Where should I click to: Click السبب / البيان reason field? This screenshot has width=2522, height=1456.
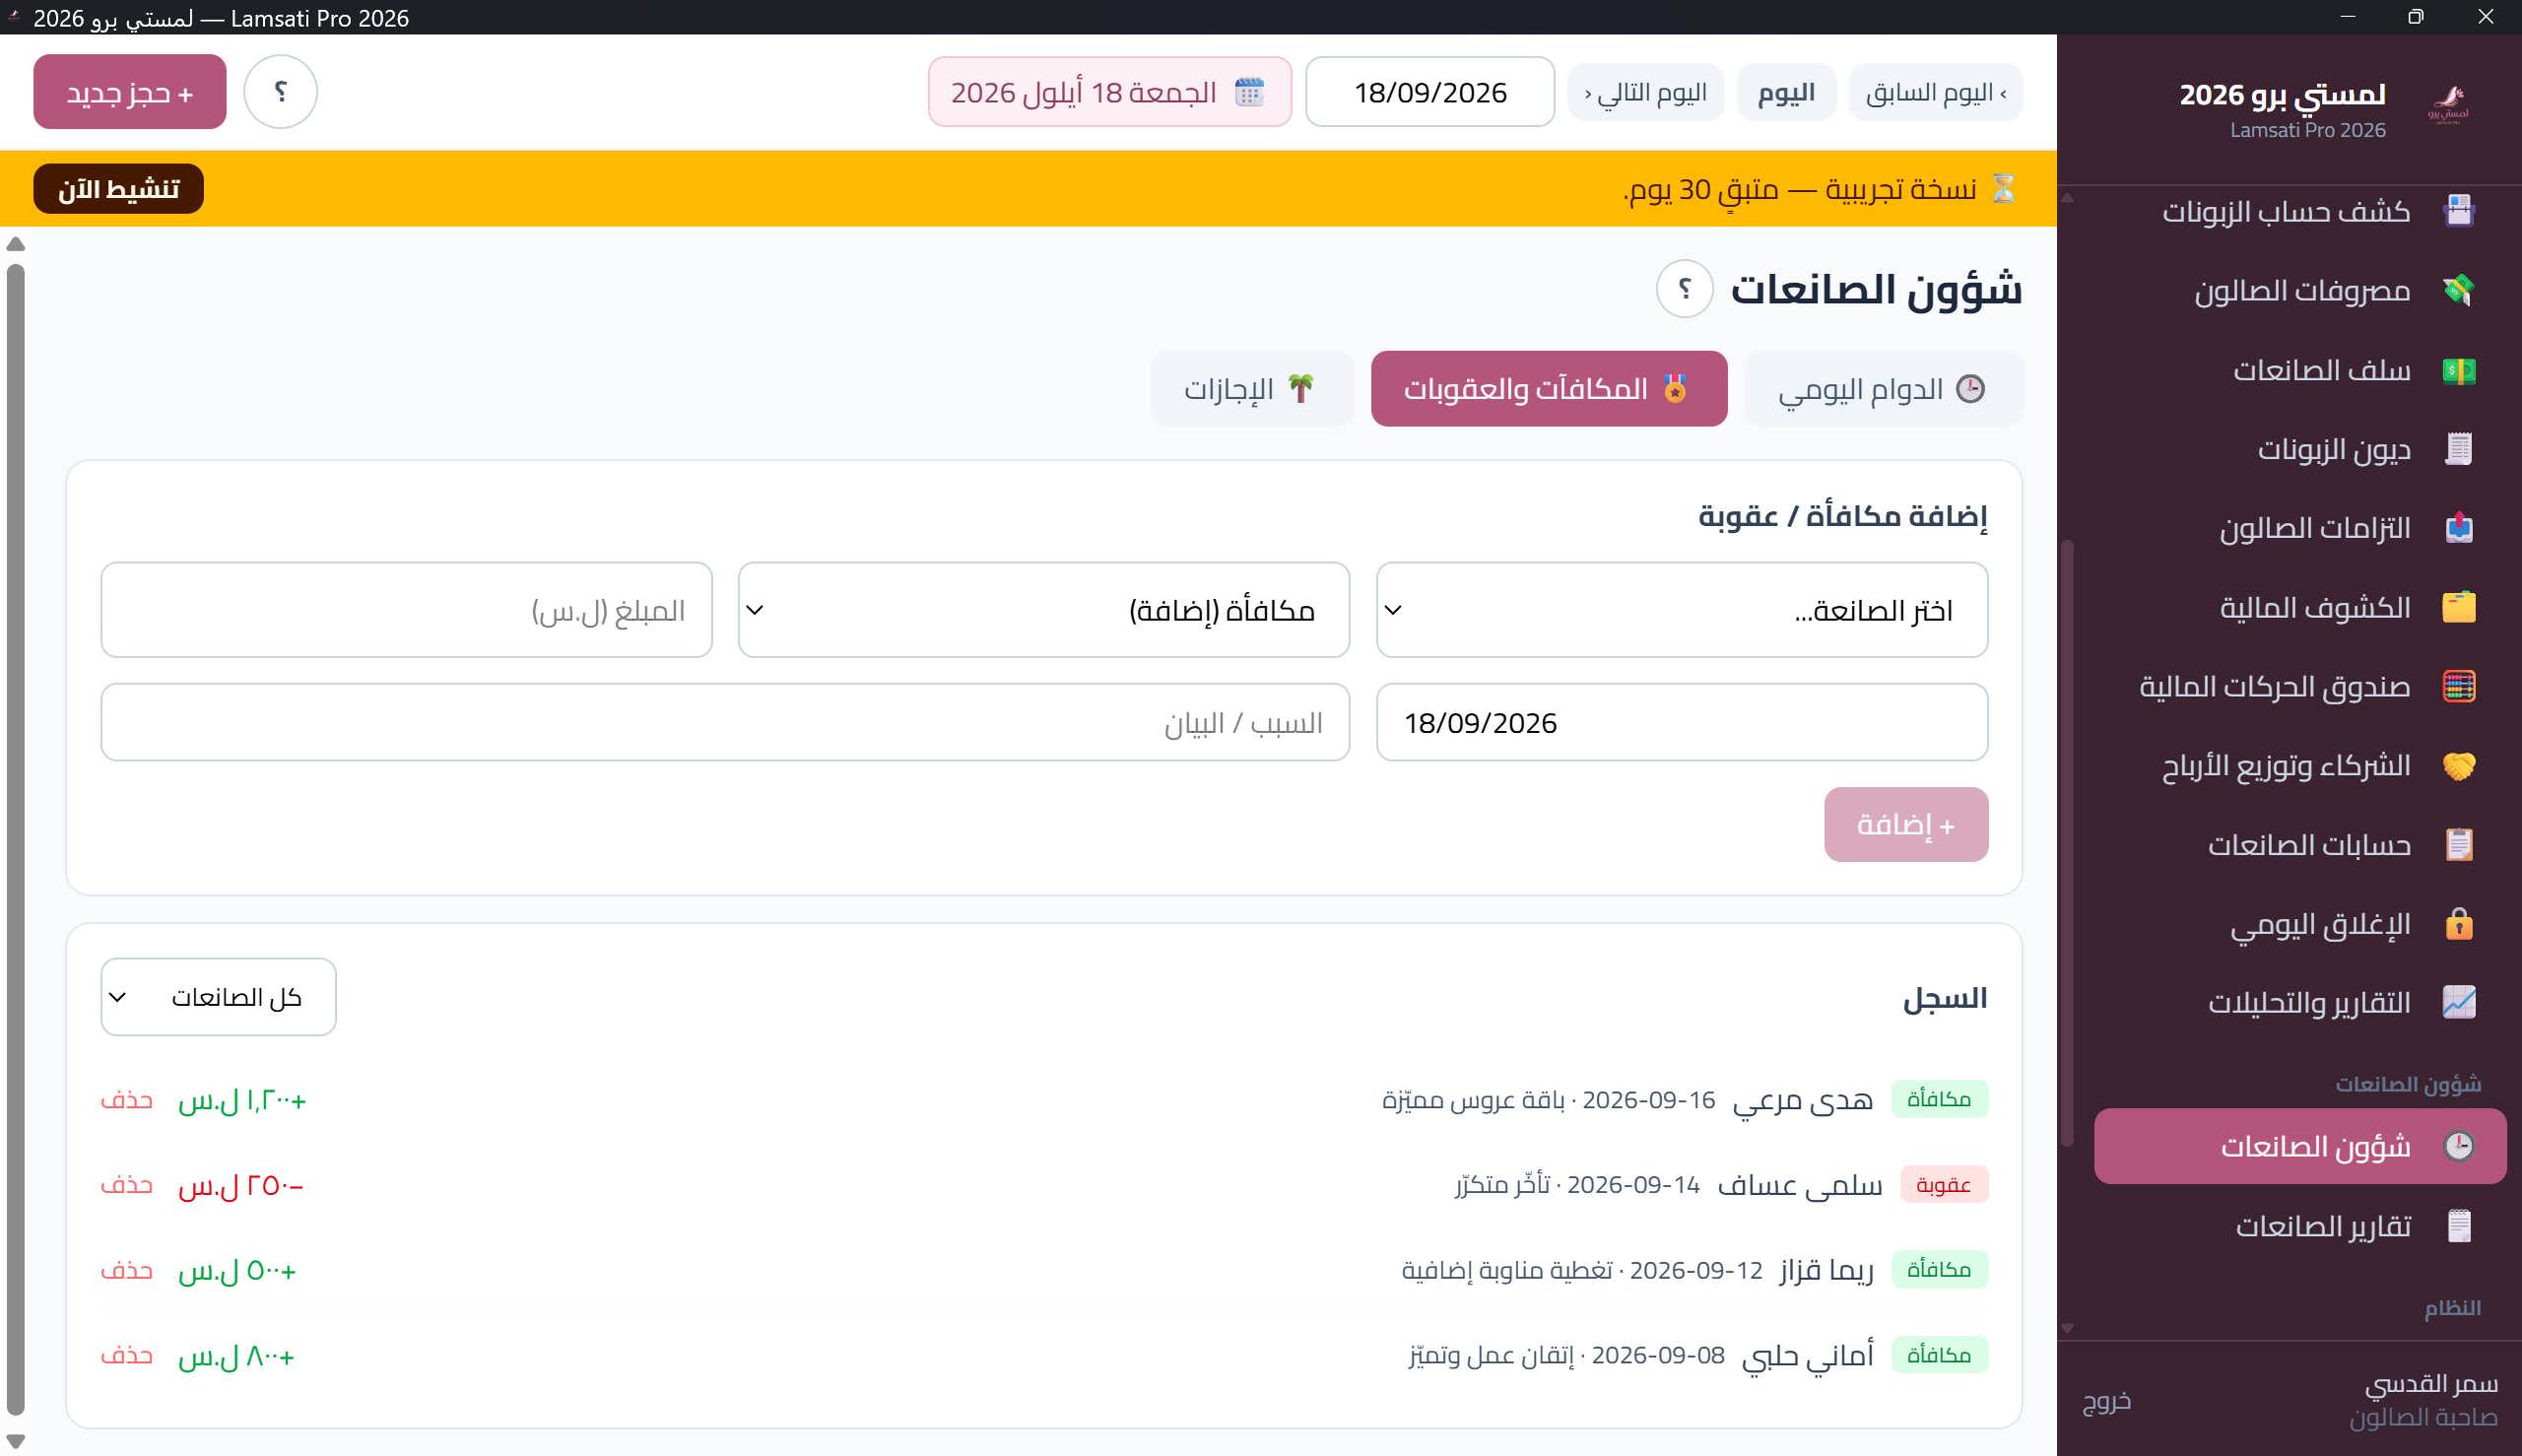click(x=725, y=722)
